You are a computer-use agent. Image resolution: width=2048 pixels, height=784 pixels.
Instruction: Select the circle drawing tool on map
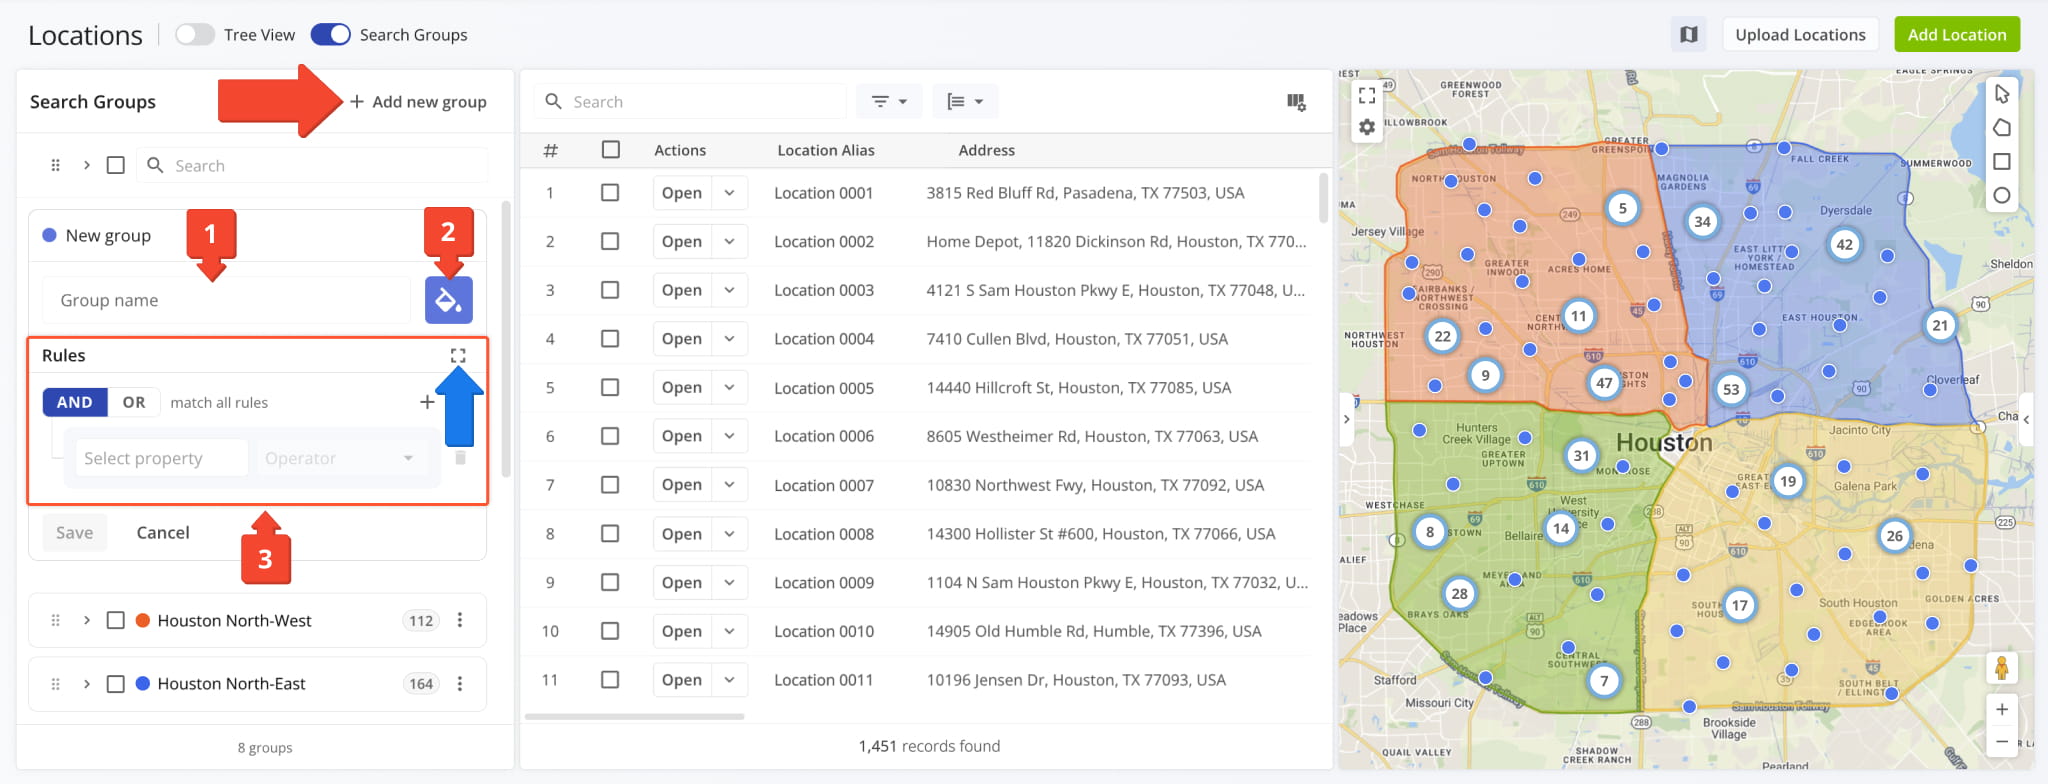click(x=2002, y=196)
